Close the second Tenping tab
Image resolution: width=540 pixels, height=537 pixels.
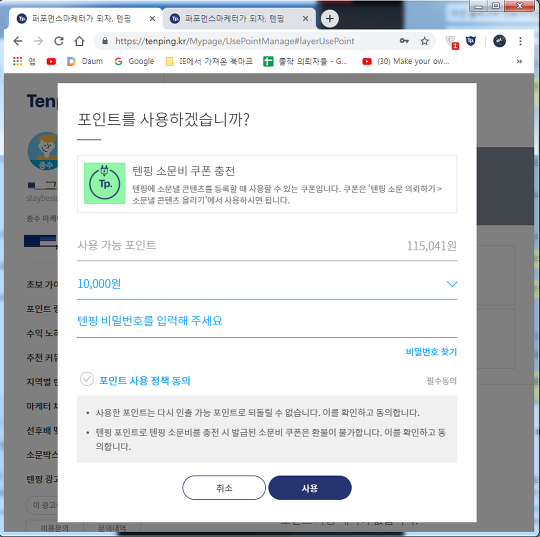tap(305, 19)
